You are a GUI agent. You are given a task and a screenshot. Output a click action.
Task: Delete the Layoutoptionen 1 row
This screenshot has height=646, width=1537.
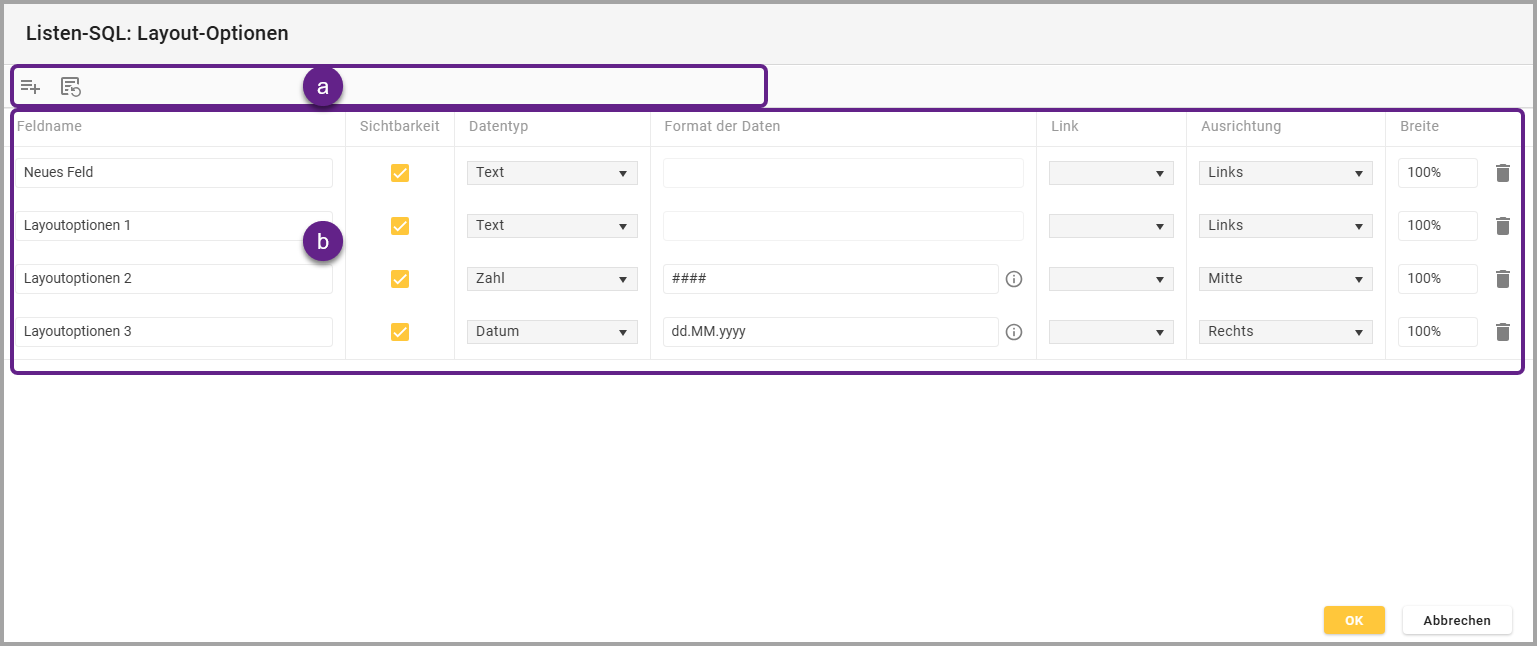[1502, 226]
